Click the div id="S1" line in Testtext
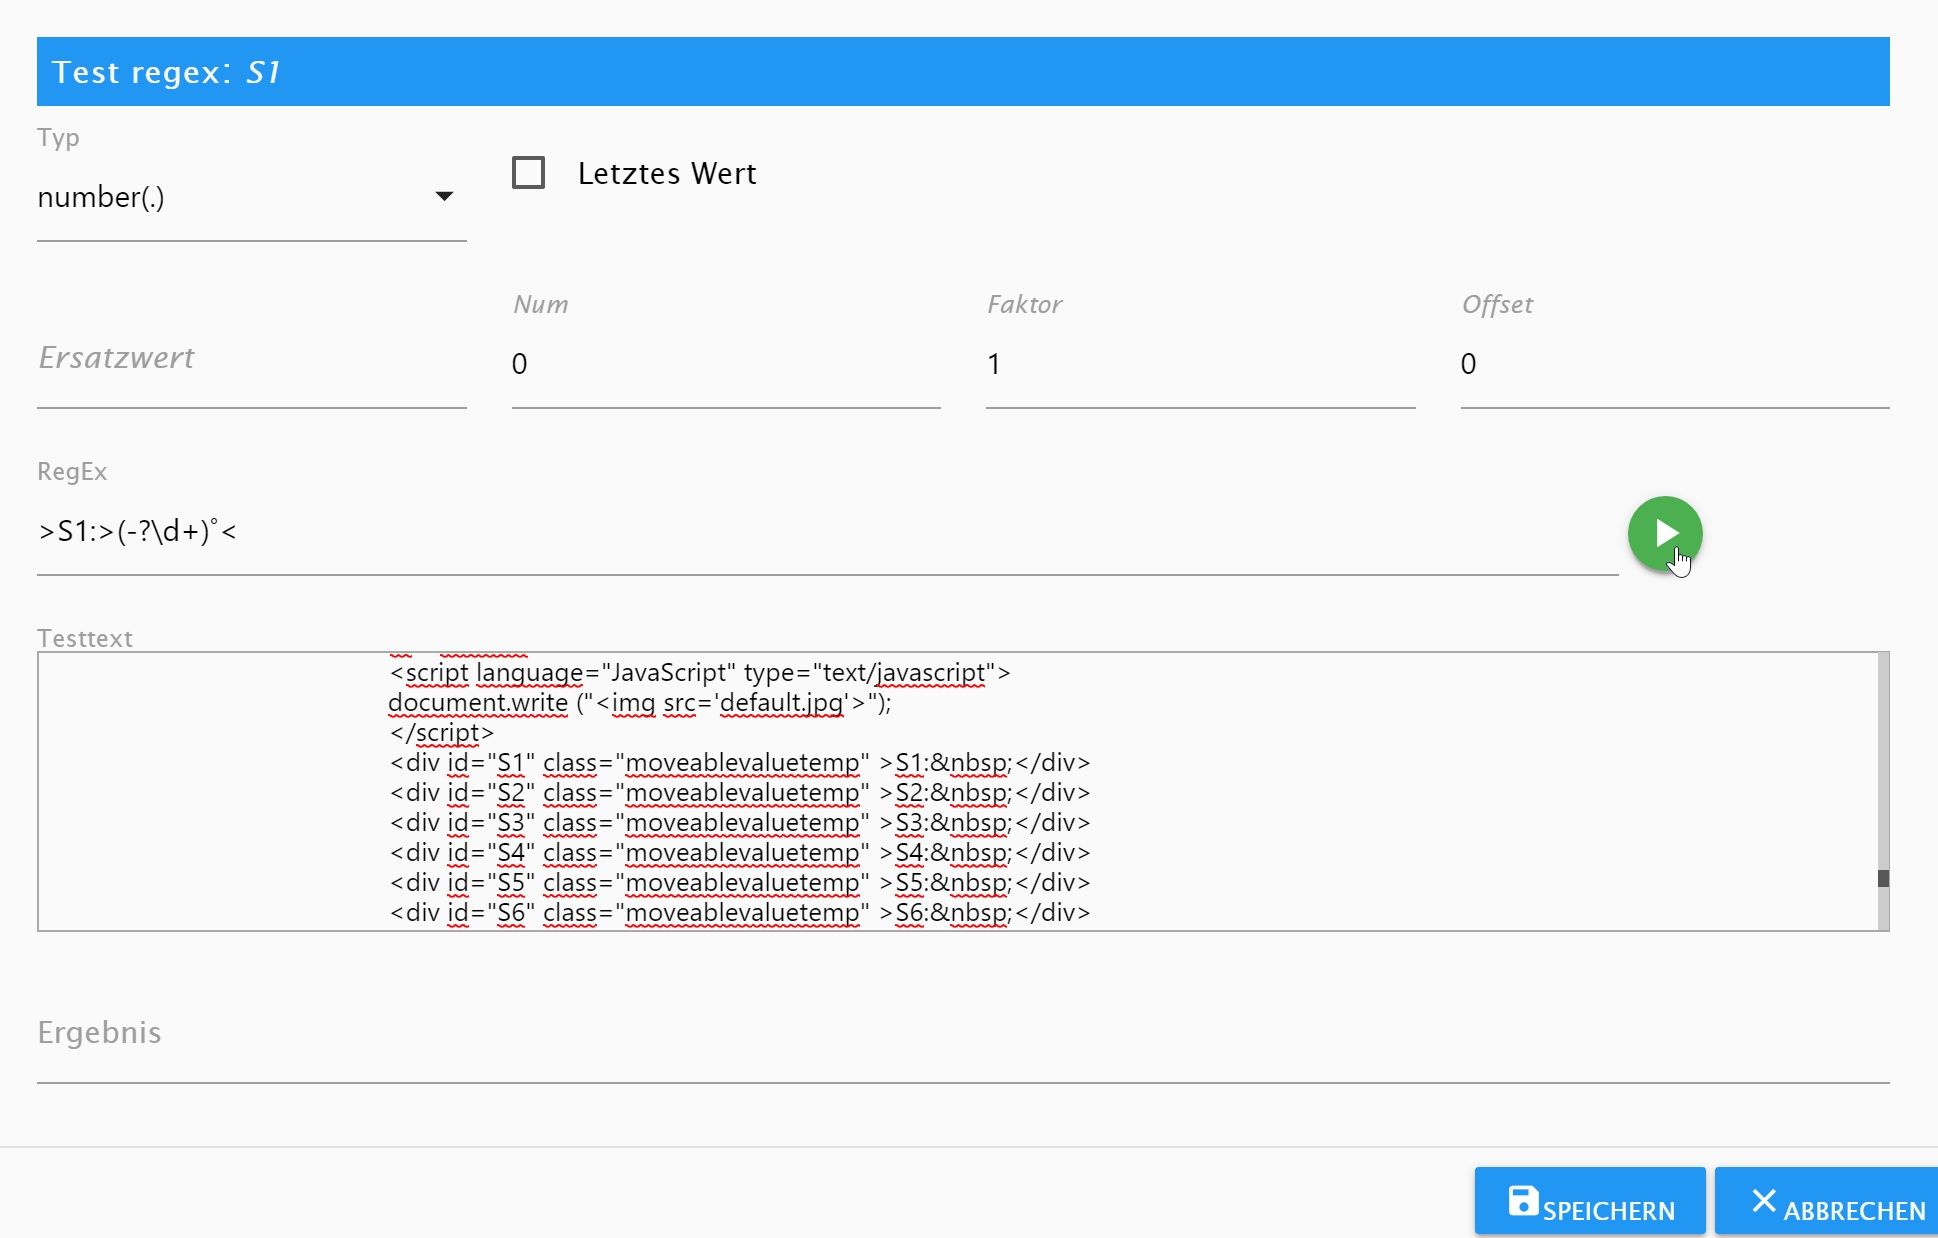This screenshot has width=1938, height=1238. click(740, 763)
